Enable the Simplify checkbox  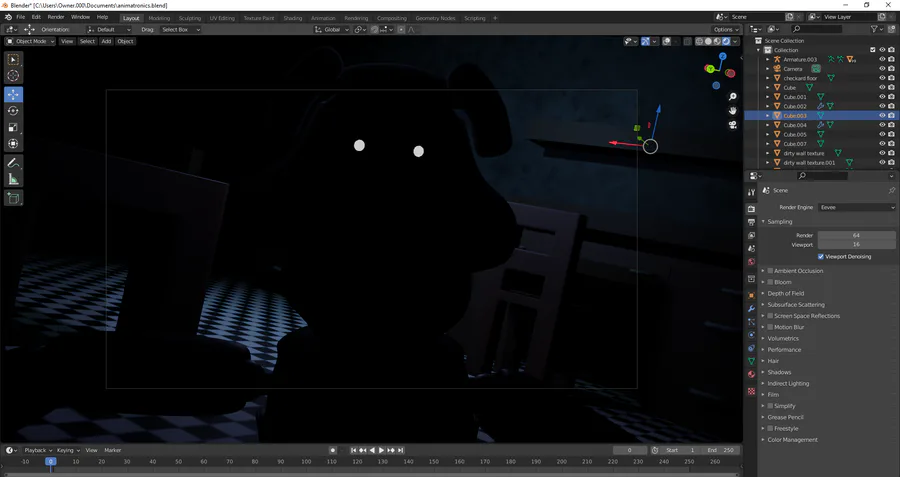[770, 406]
